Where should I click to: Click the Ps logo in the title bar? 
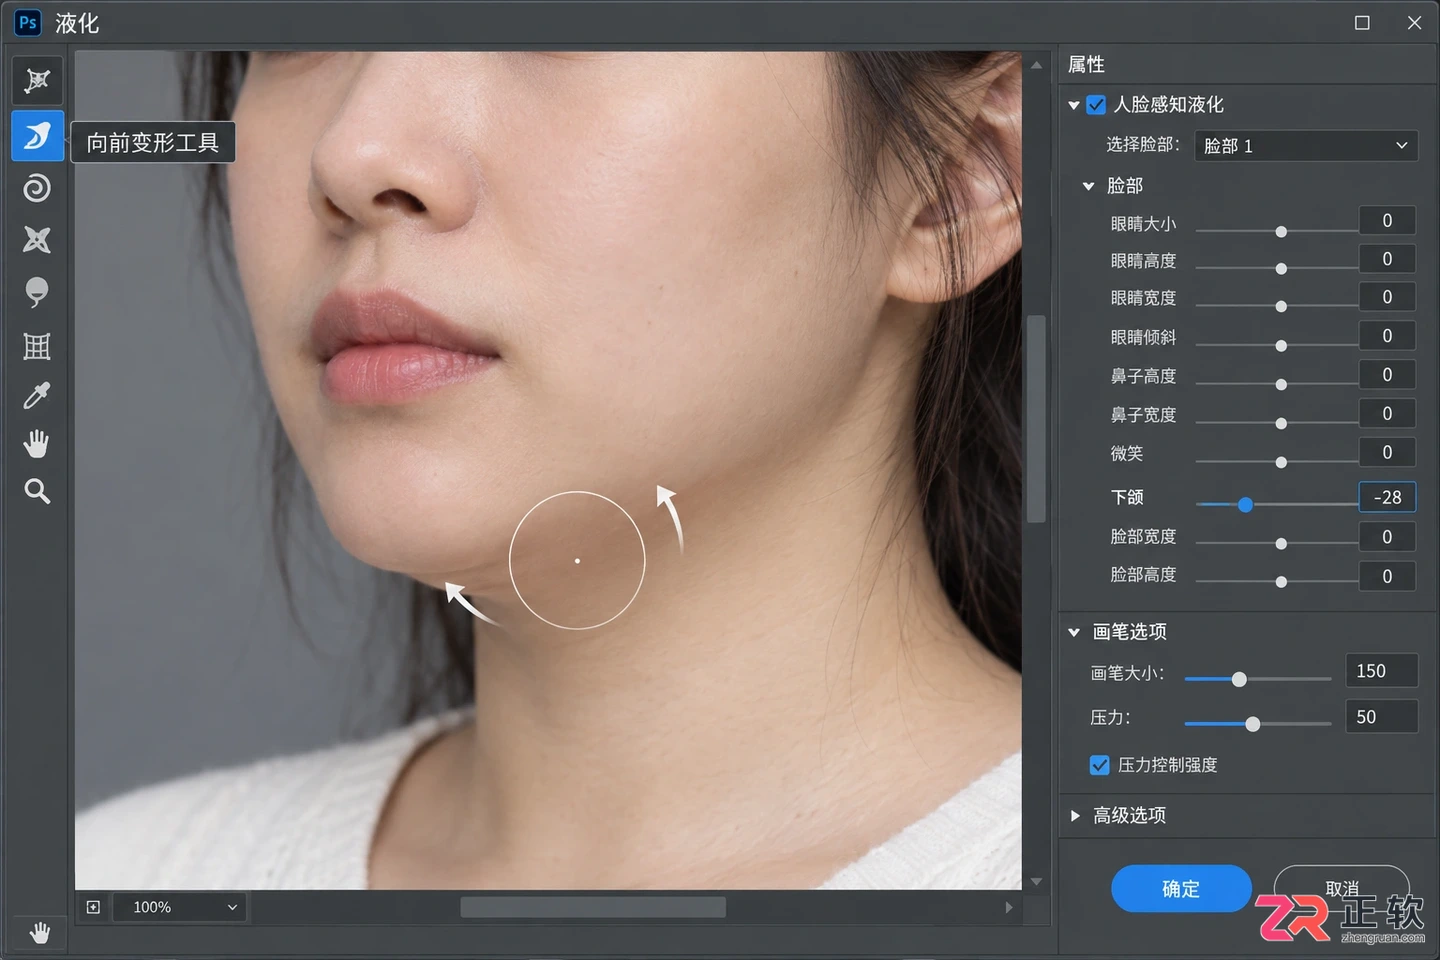[28, 22]
